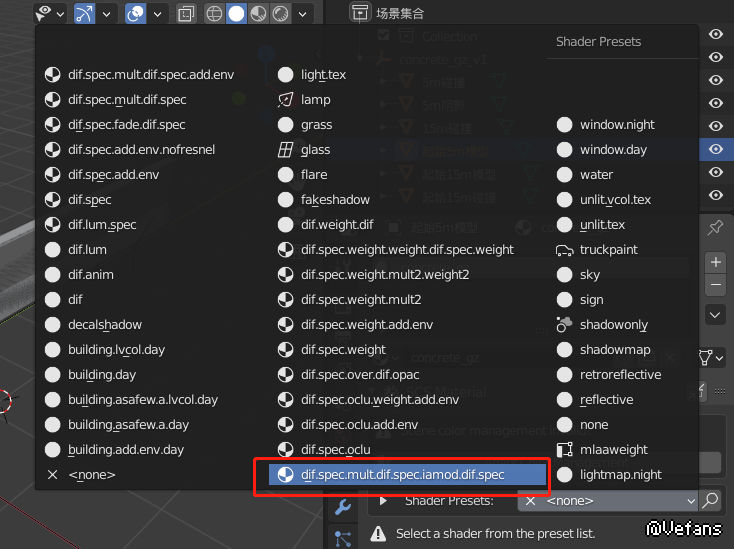Toggle the gizmo display button

[x=85, y=14]
